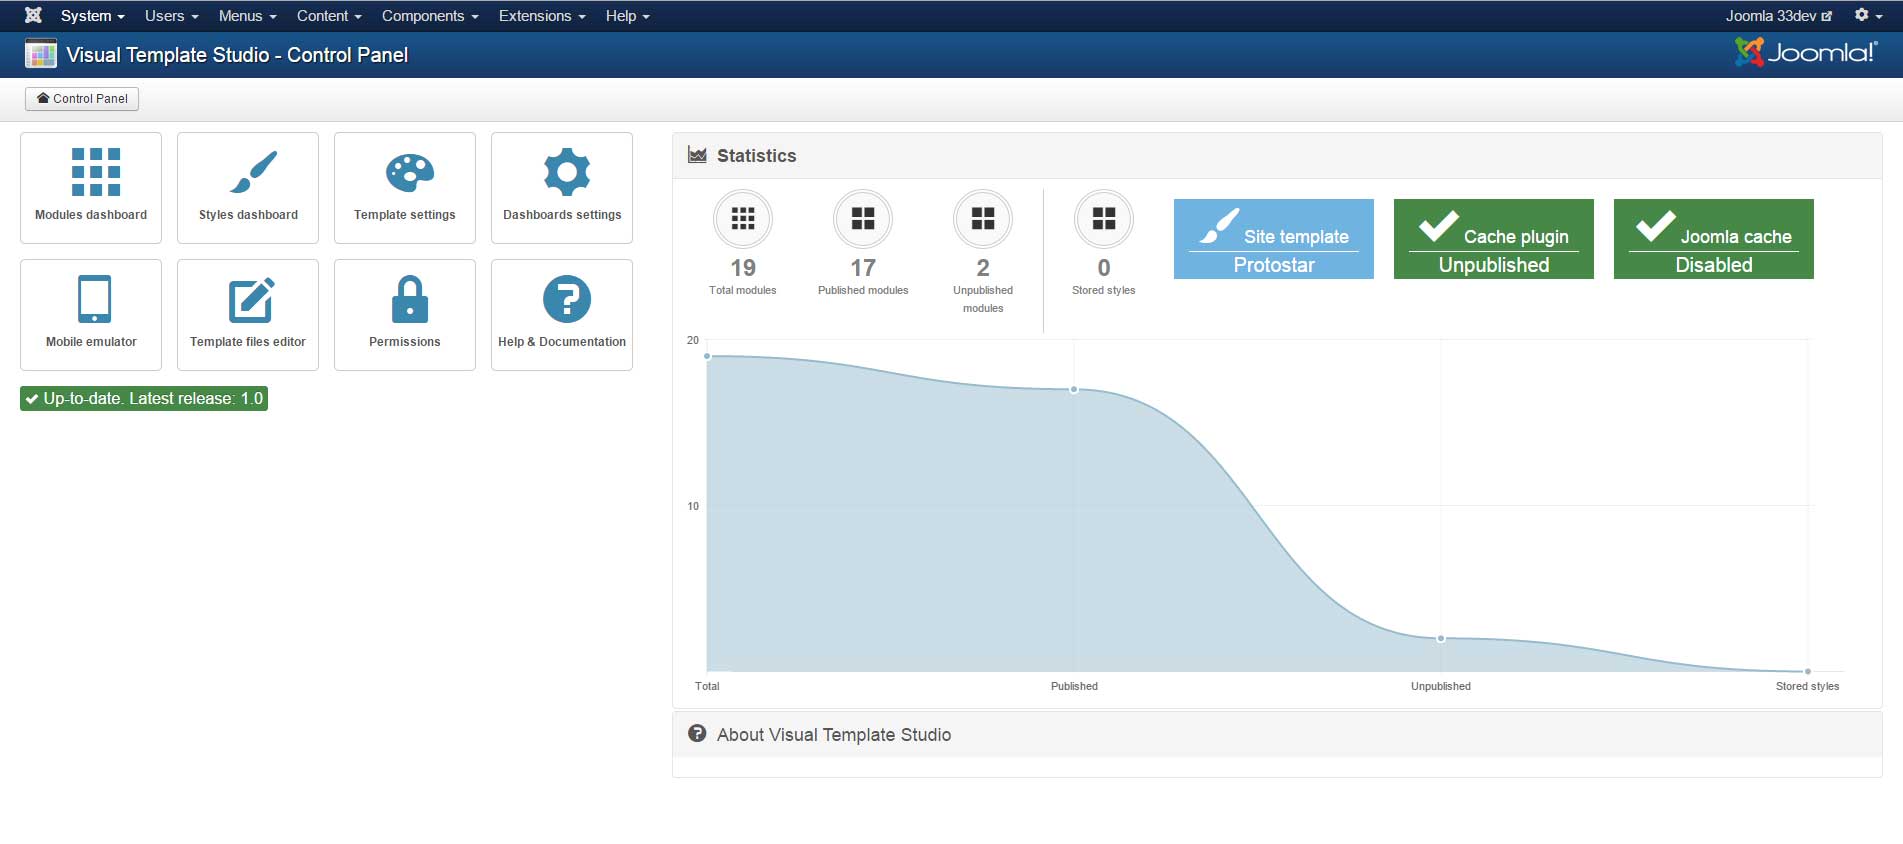The height and width of the screenshot is (844, 1903).
Task: Click the Unpublished x-axis label
Action: pos(1441,686)
